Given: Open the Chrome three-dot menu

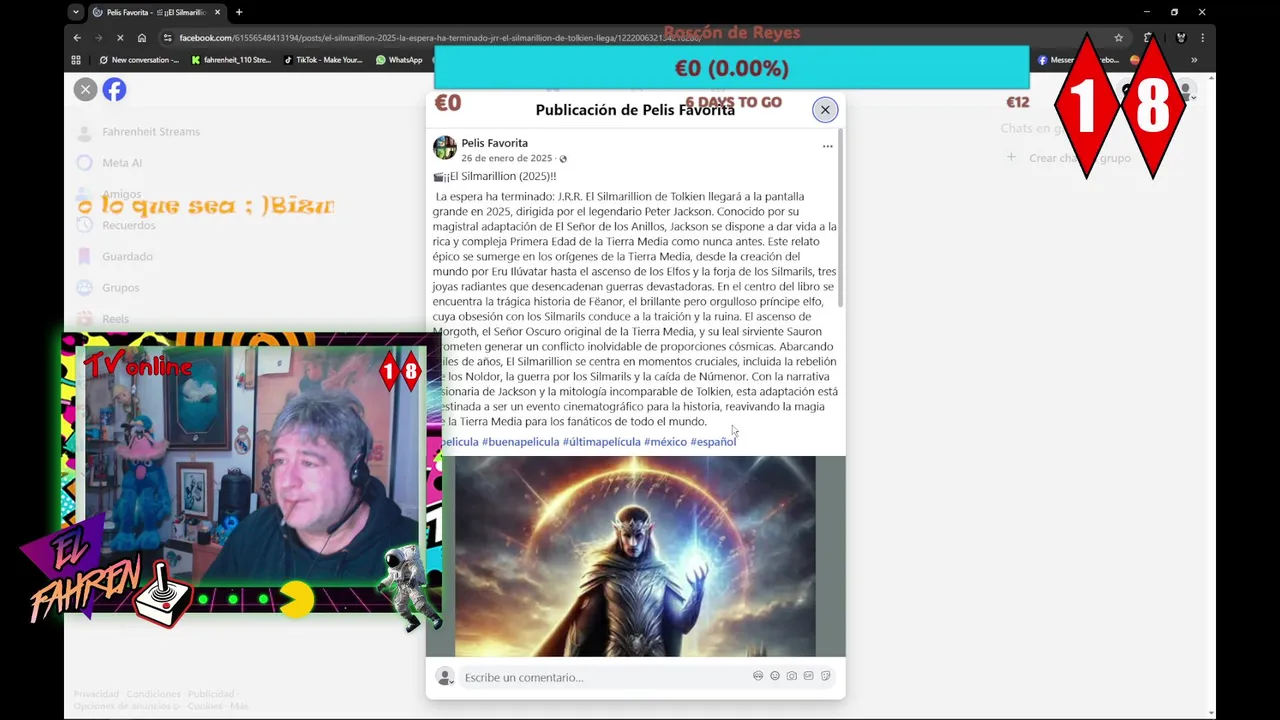Looking at the screenshot, I should click(x=1202, y=38).
